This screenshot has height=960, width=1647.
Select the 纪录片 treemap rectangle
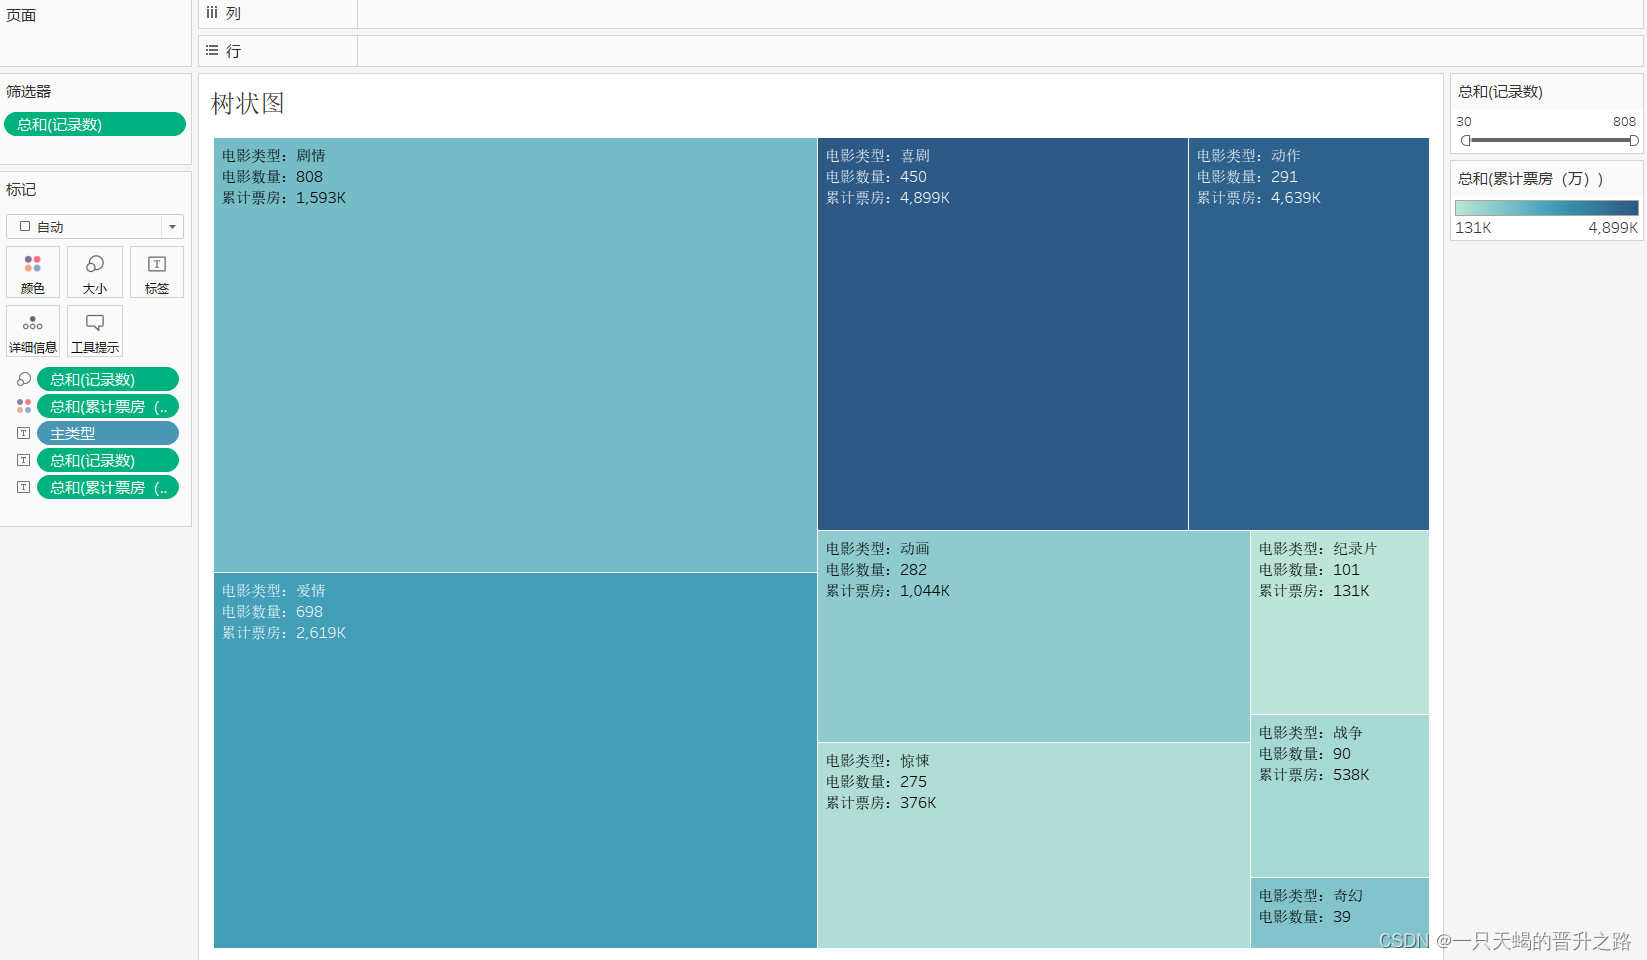point(1340,622)
